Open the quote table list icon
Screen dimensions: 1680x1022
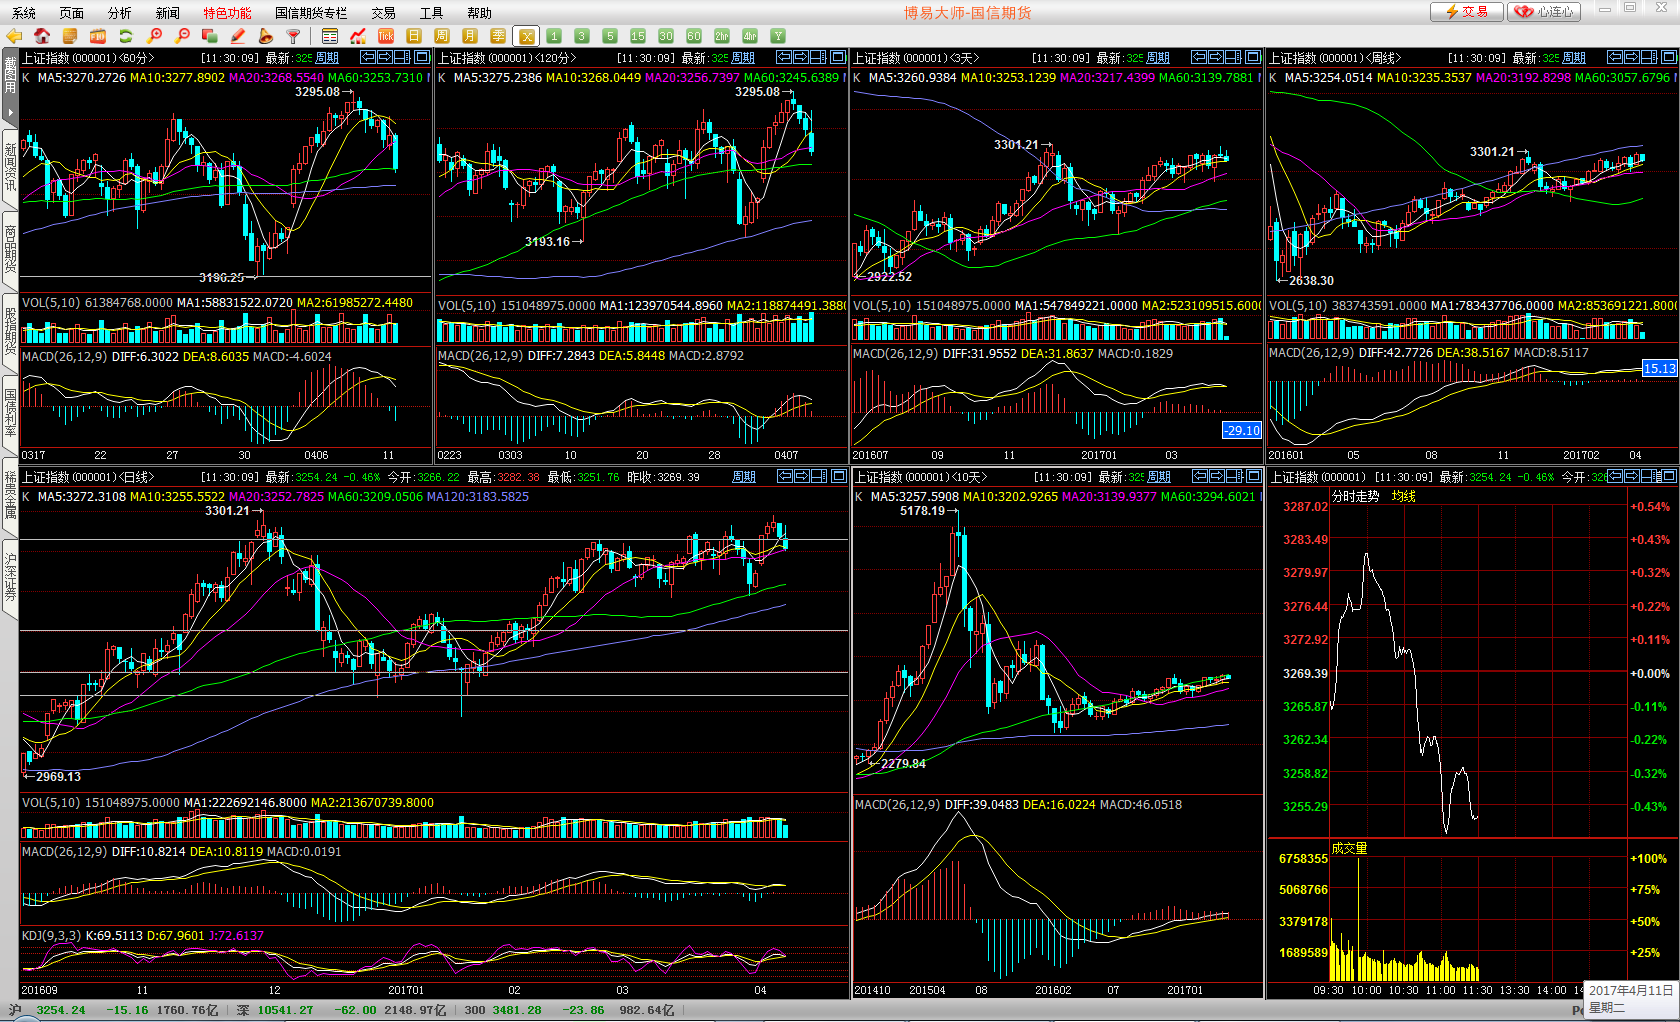pyautogui.click(x=330, y=36)
